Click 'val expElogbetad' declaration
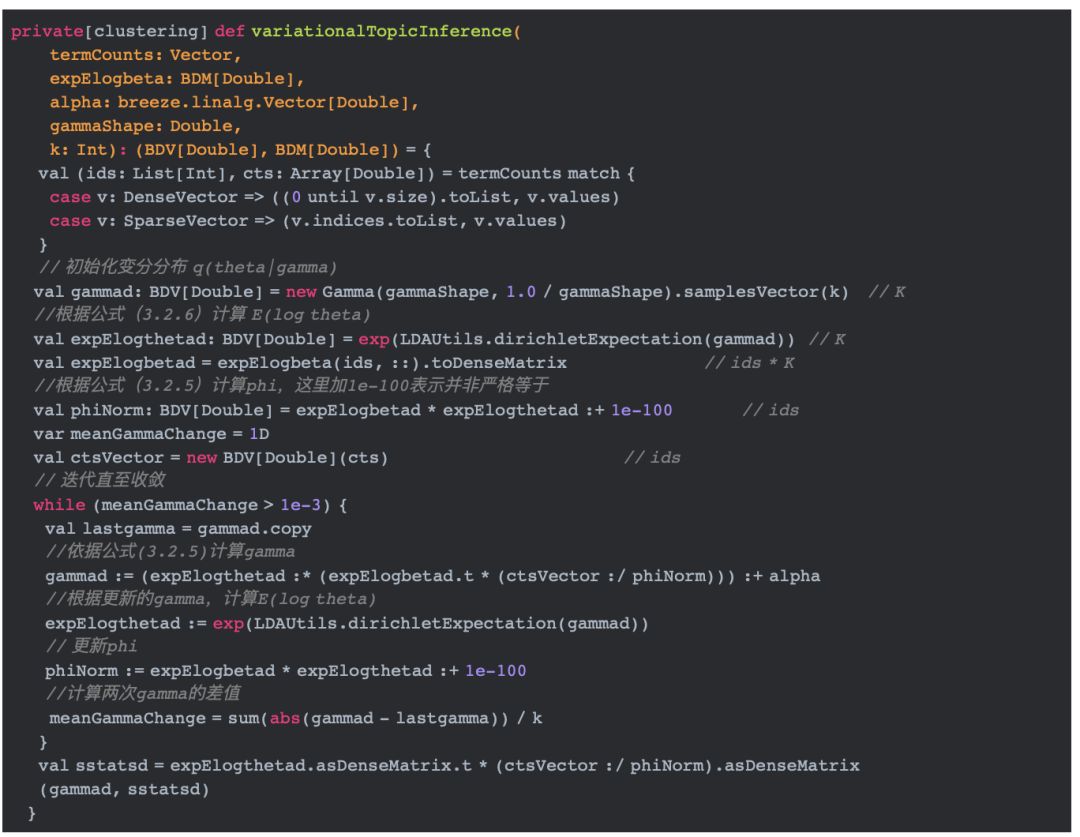Screen dimensions: 1080x837 pos(114,363)
